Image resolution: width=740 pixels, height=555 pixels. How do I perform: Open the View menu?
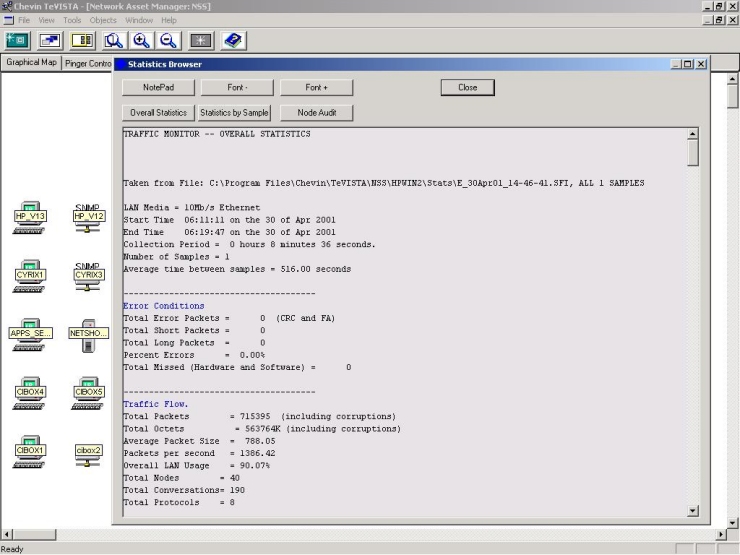(x=46, y=20)
